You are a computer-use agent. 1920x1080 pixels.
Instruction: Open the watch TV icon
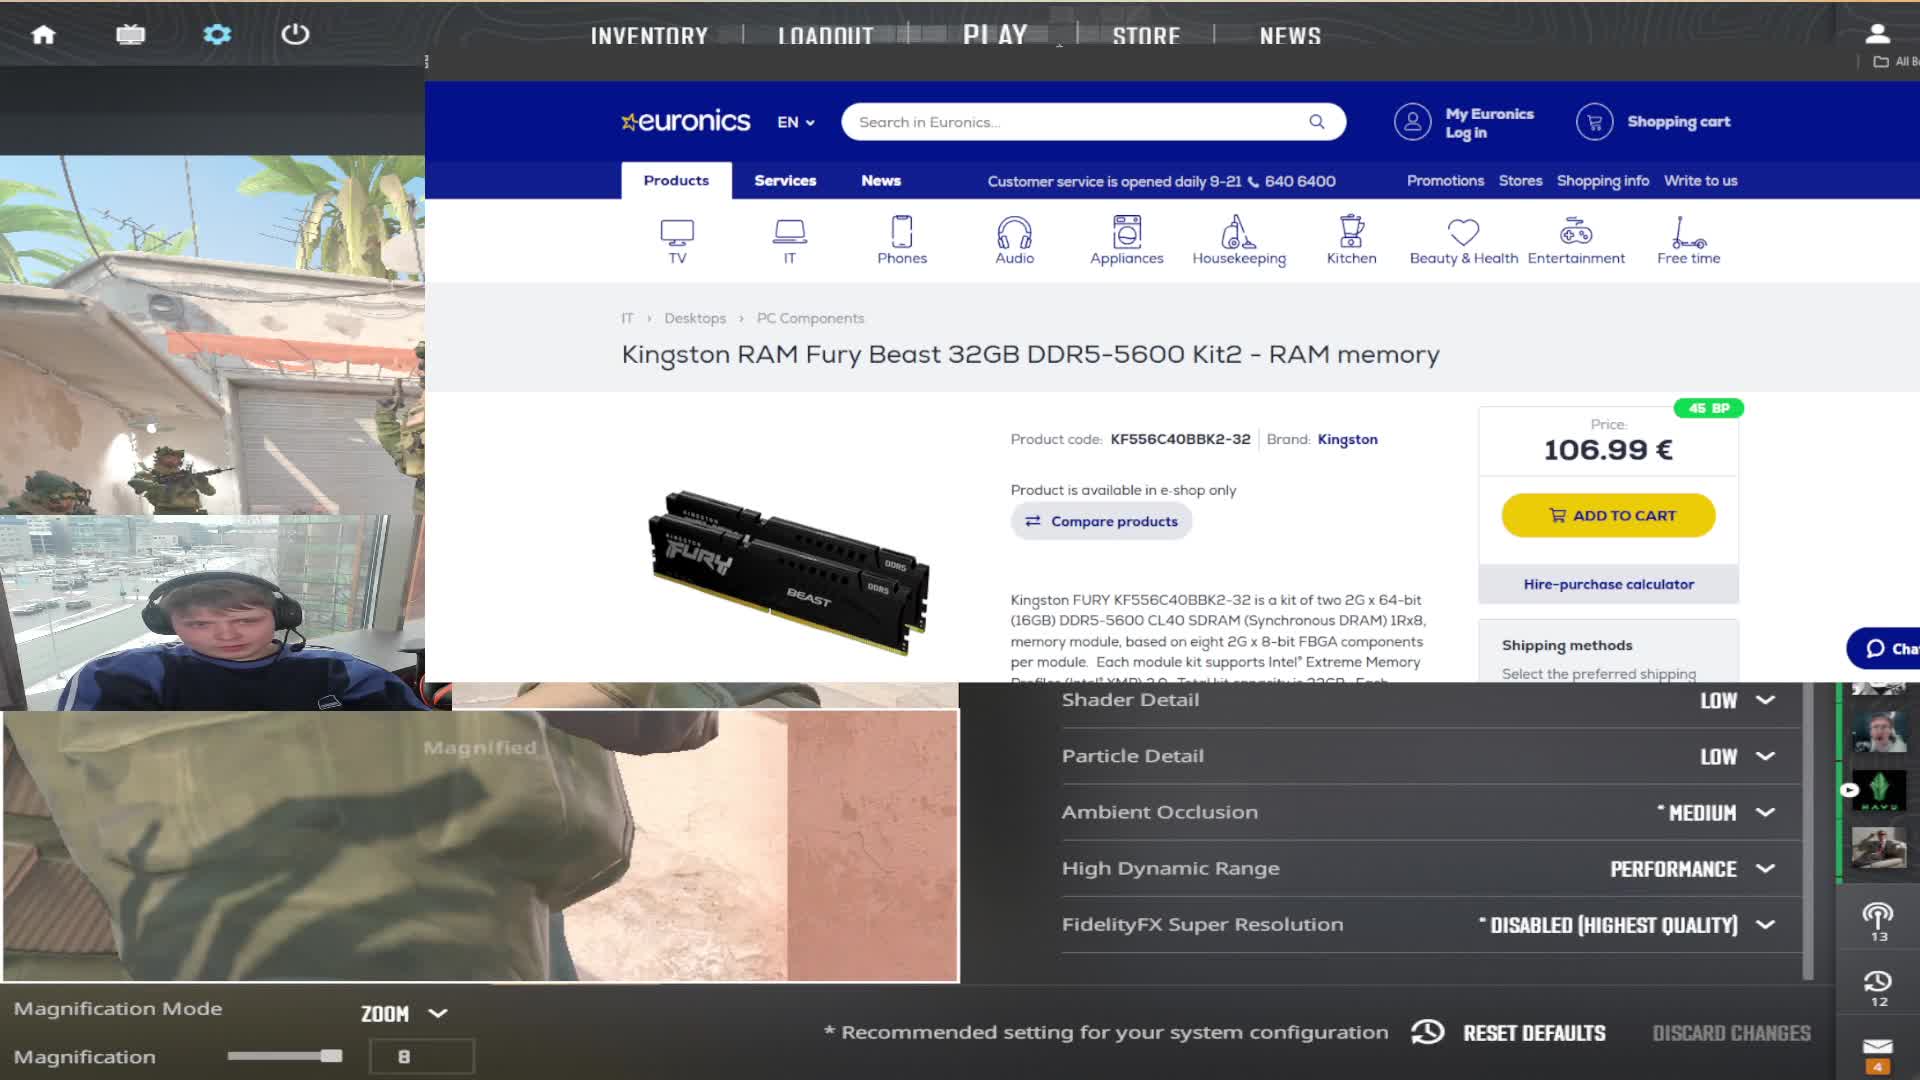tap(130, 35)
